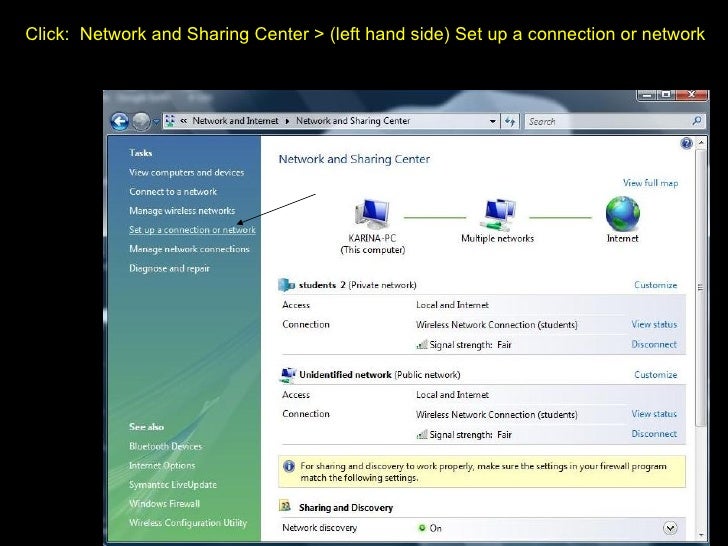
Task: Click the vertical scrollbar up arrow
Action: point(701,143)
